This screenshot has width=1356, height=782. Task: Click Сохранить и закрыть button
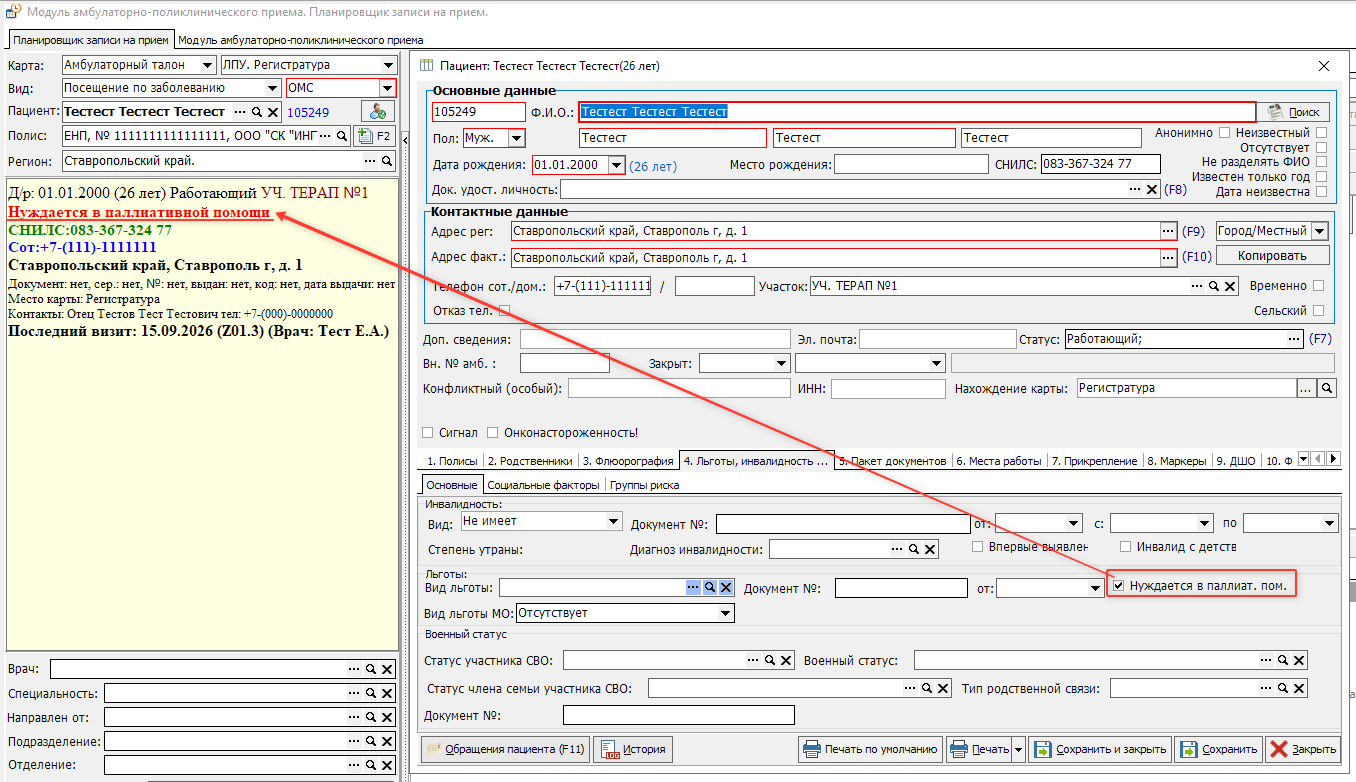click(1100, 749)
